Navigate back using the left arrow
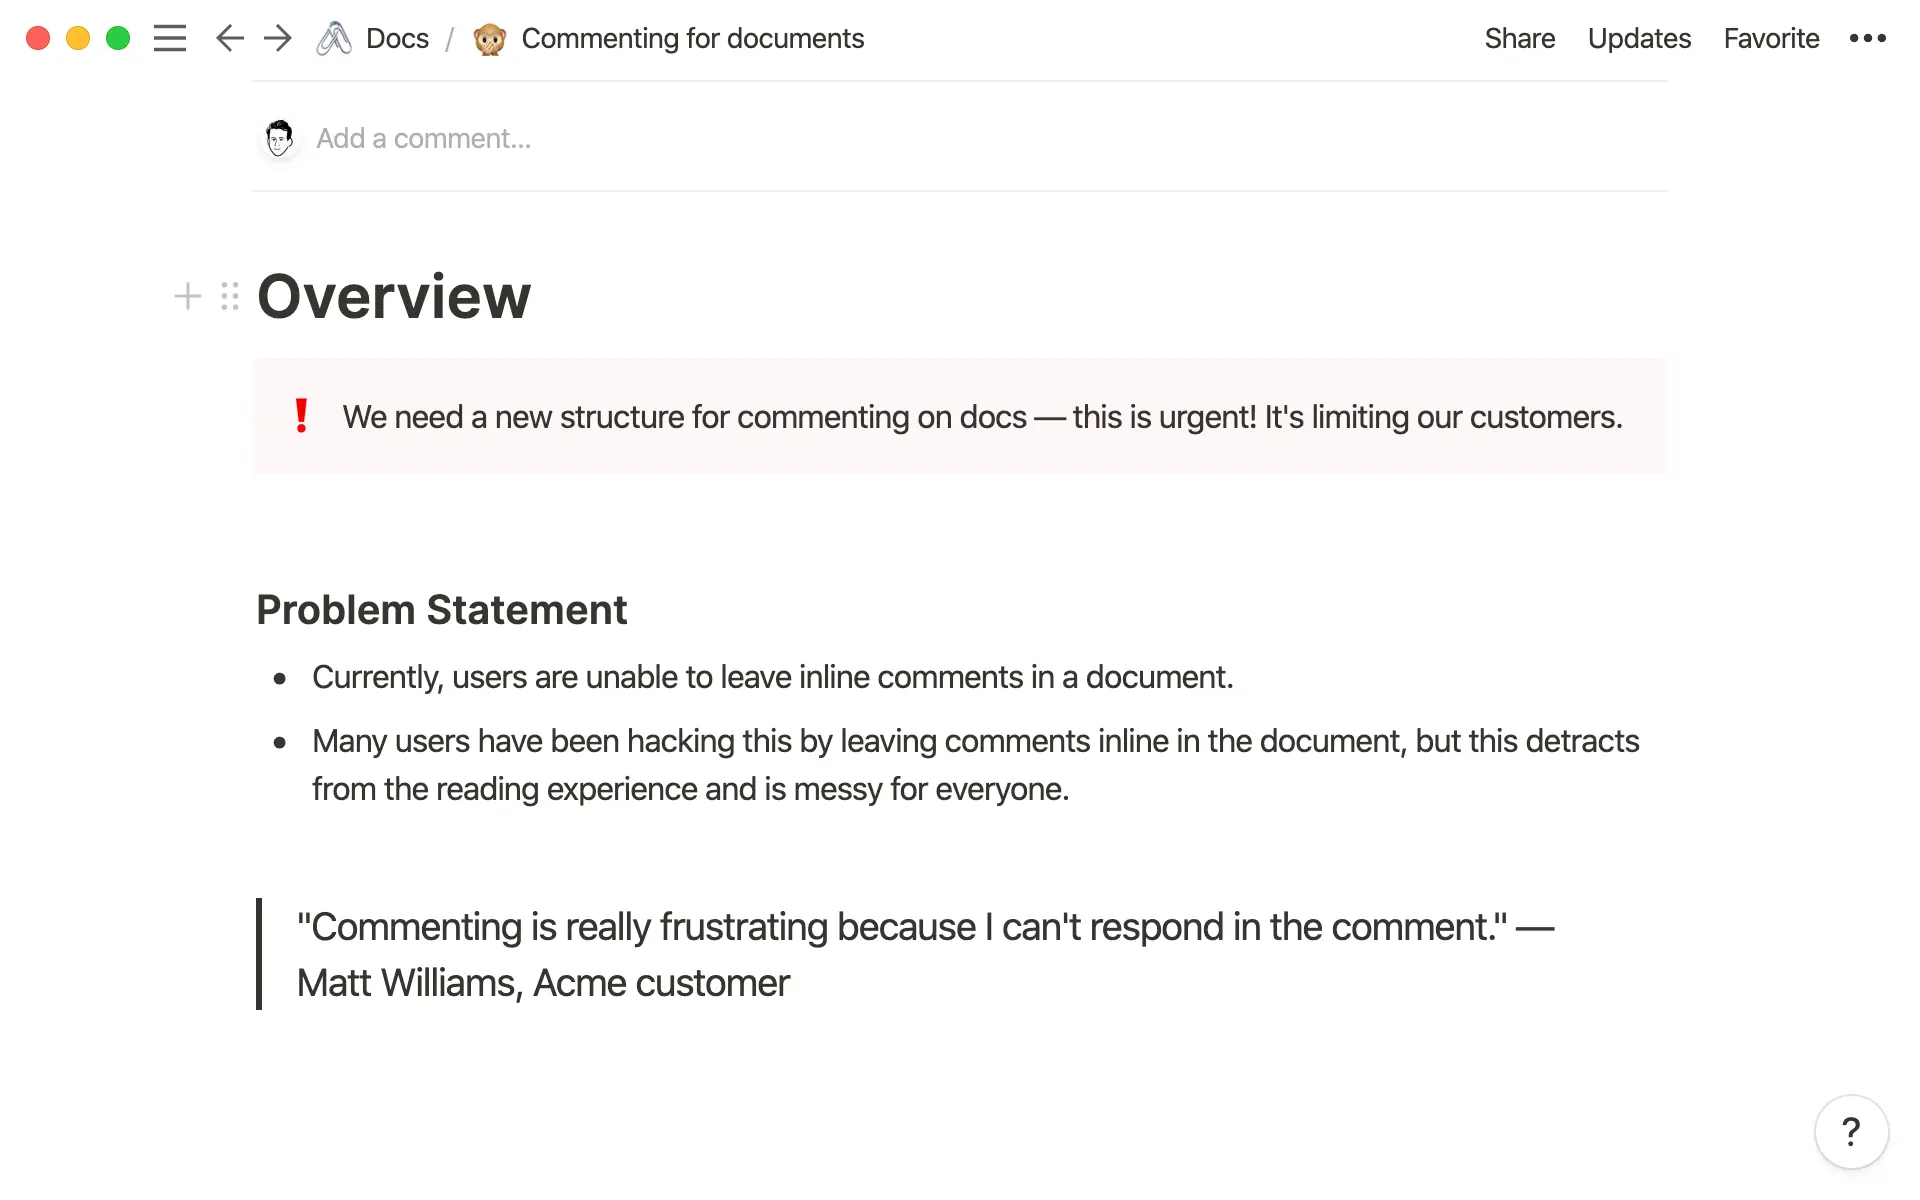 [229, 38]
